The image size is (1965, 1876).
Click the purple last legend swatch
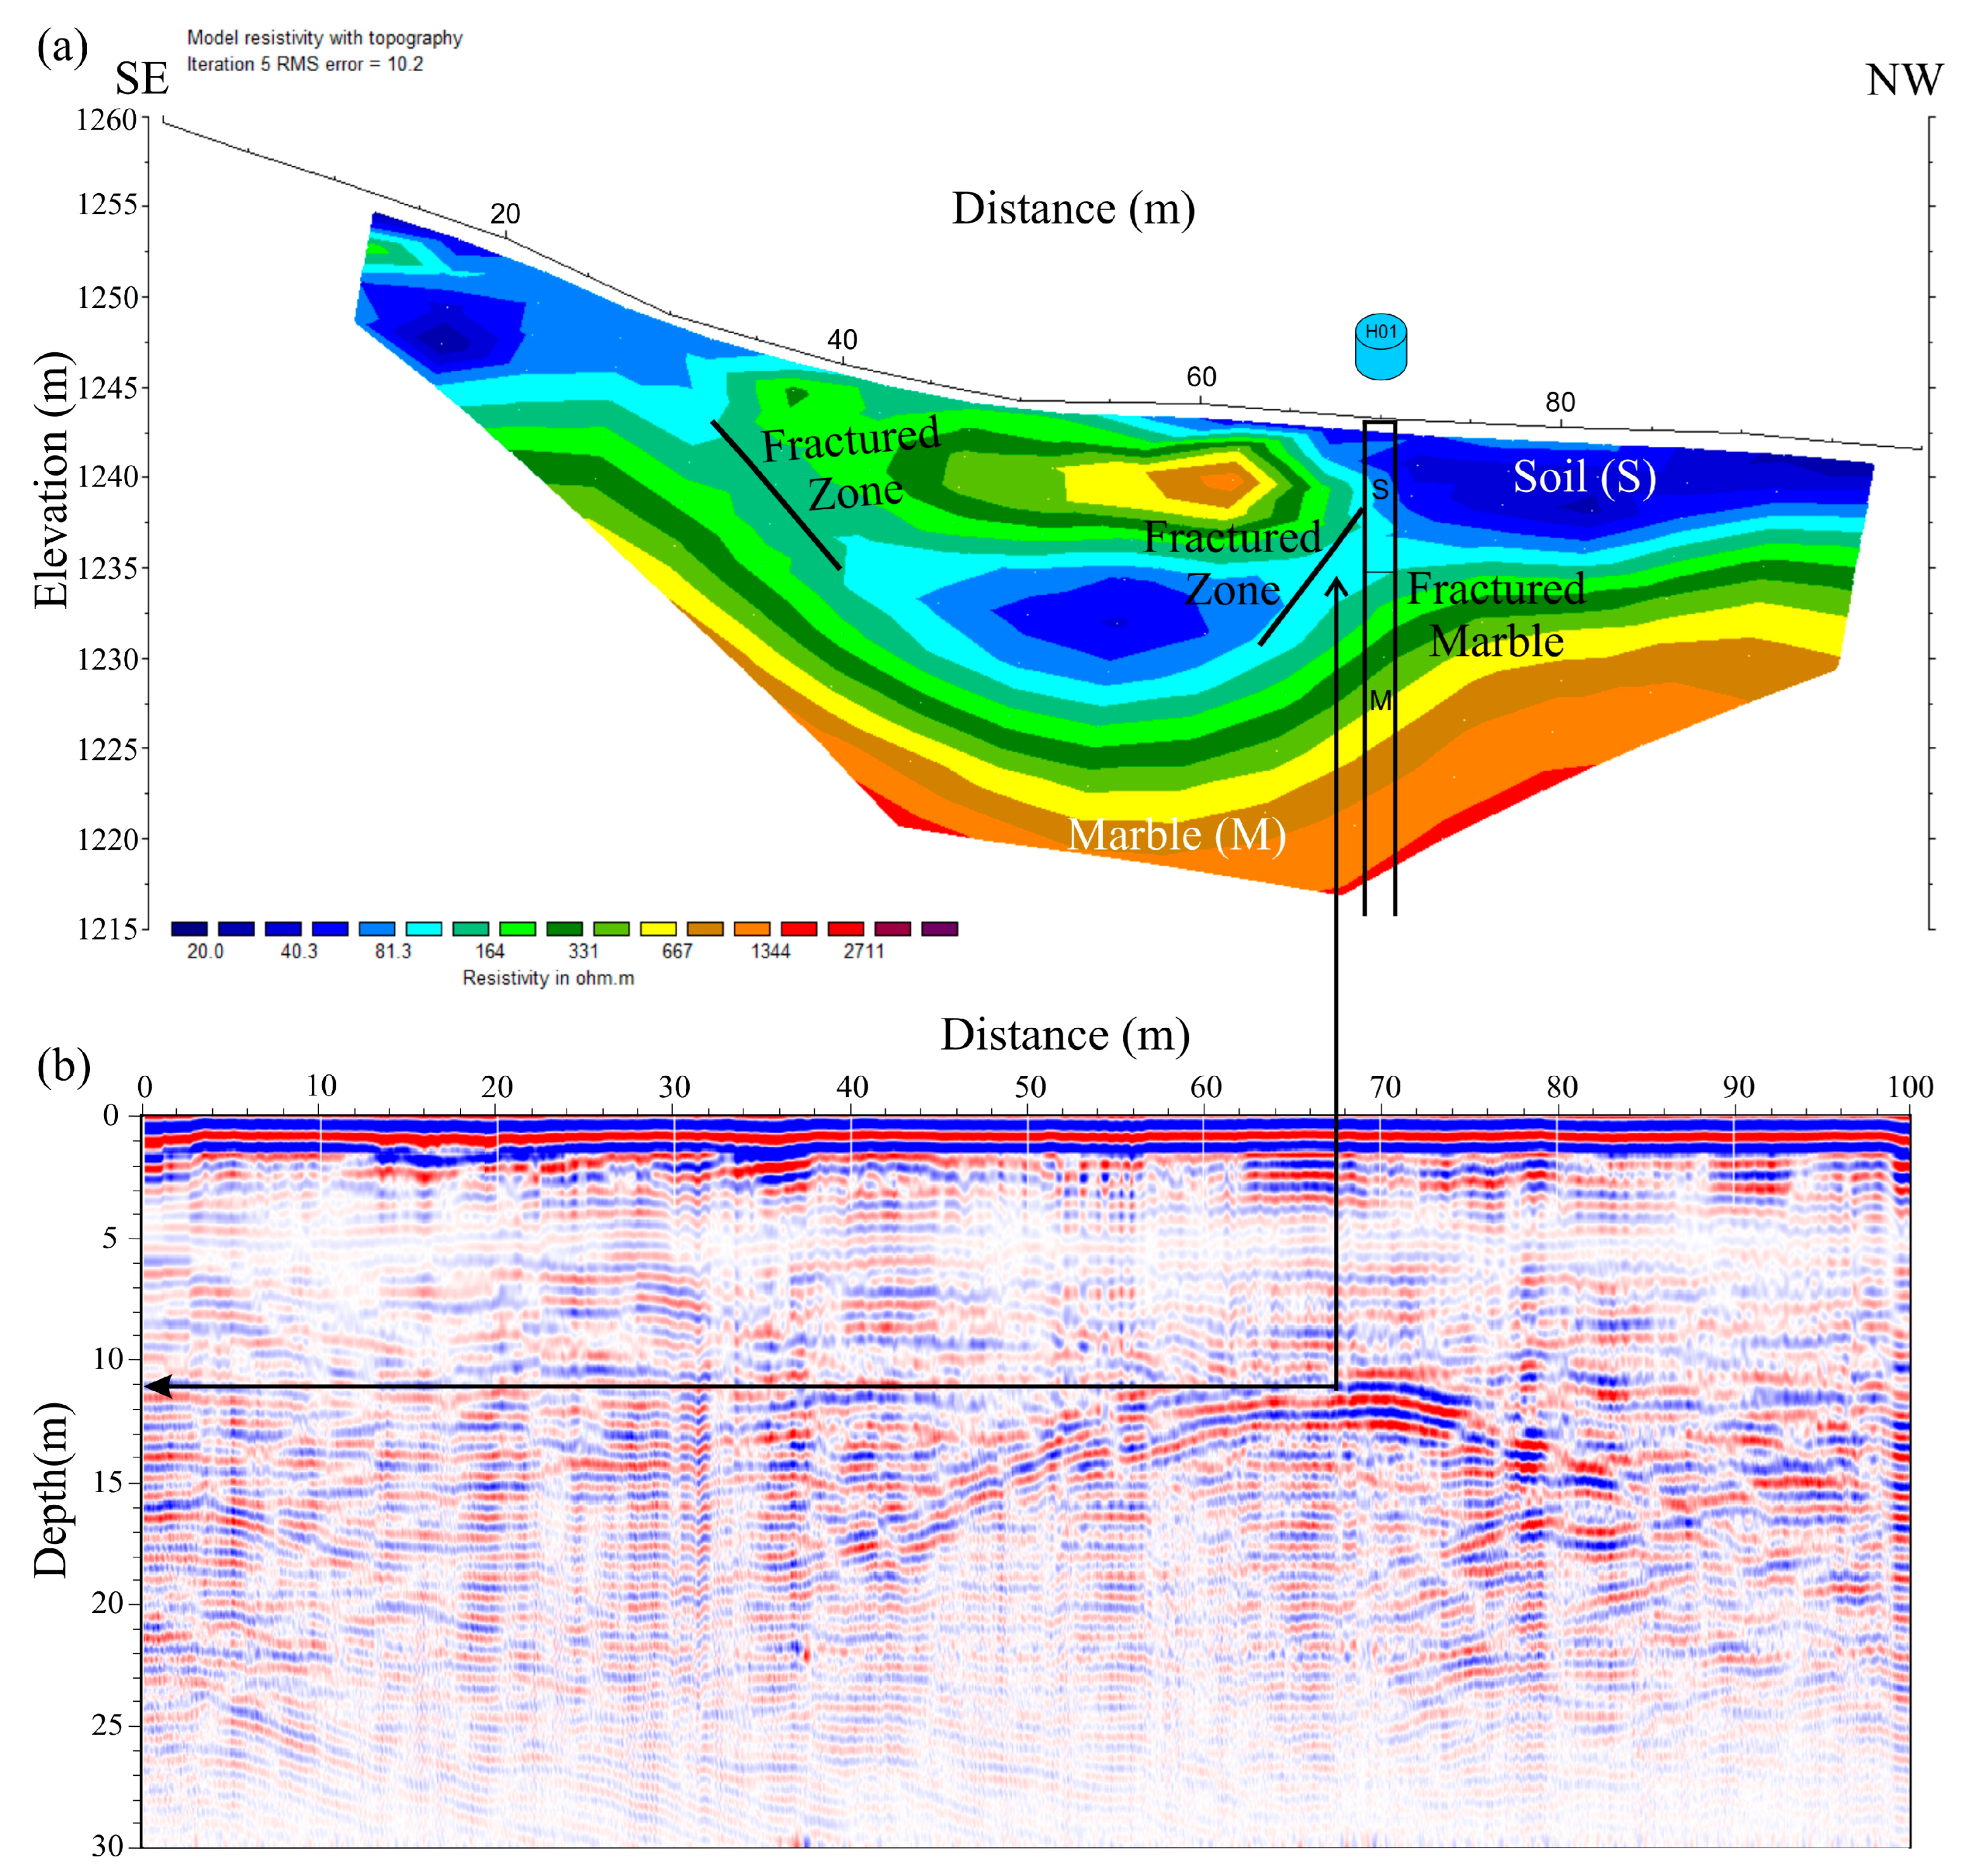[x=939, y=929]
